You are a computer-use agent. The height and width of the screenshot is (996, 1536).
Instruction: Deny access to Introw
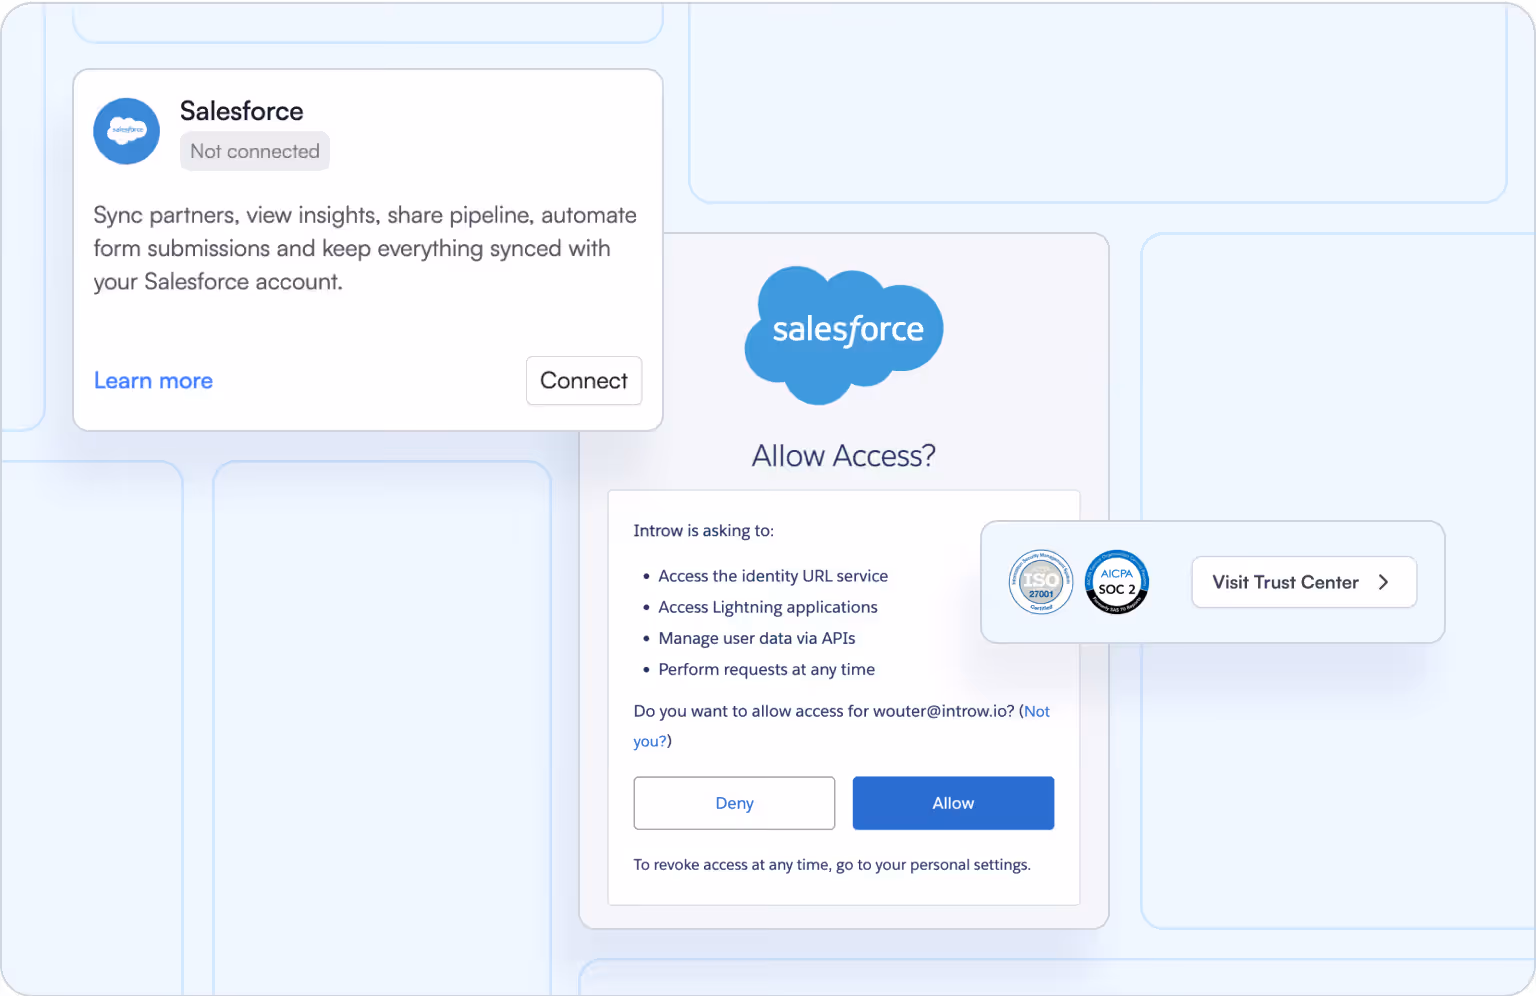[734, 803]
